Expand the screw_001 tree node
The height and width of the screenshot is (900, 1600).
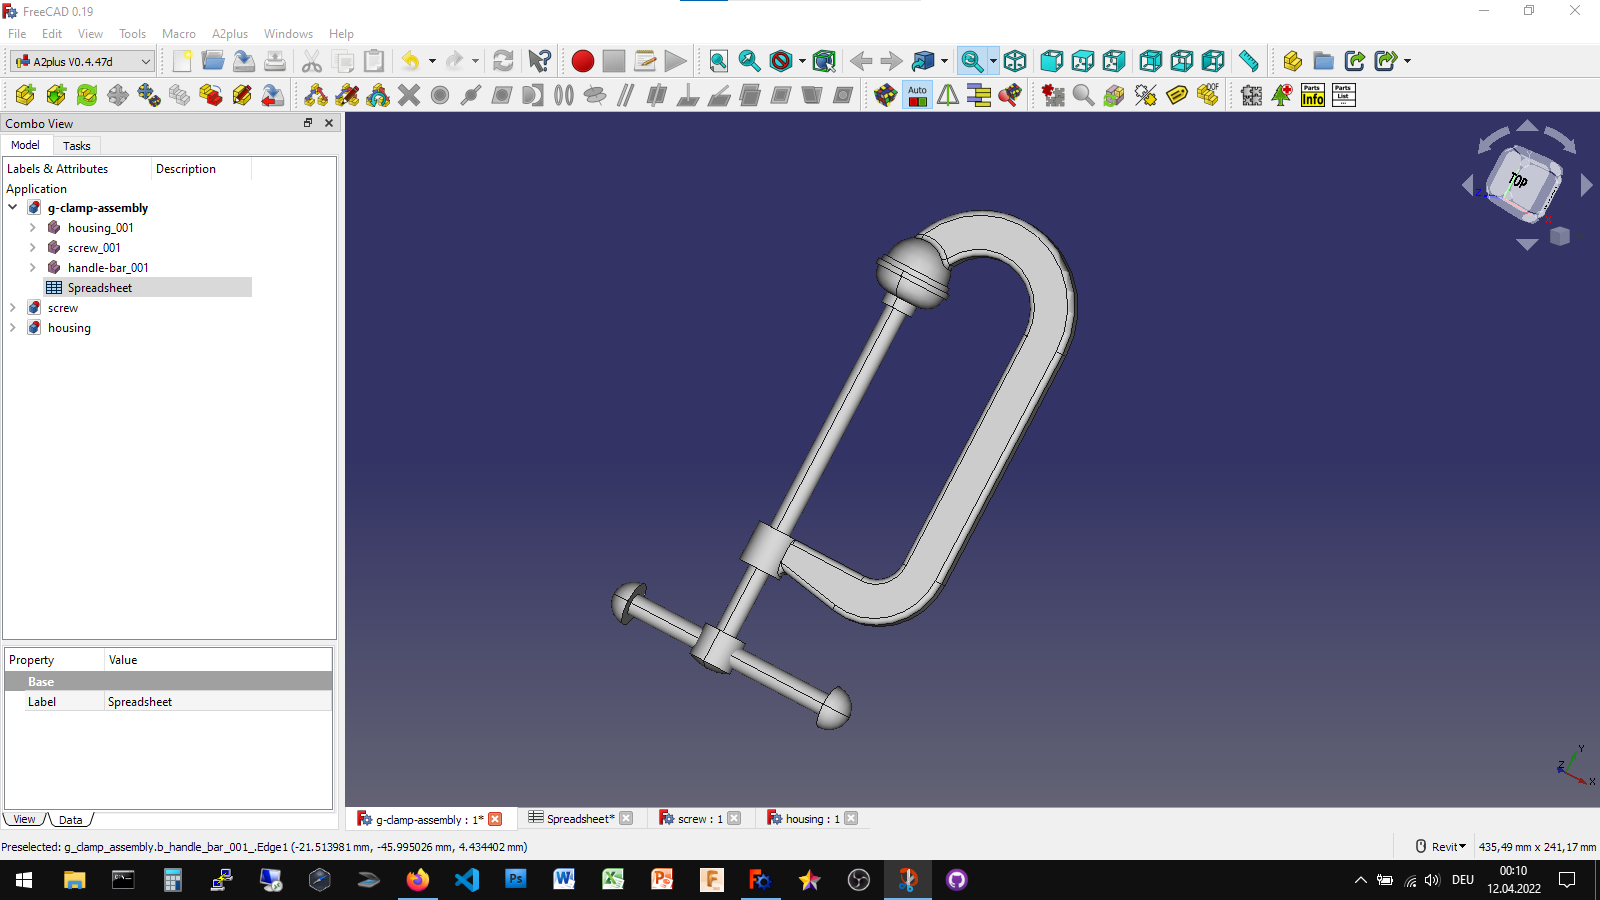pos(33,247)
